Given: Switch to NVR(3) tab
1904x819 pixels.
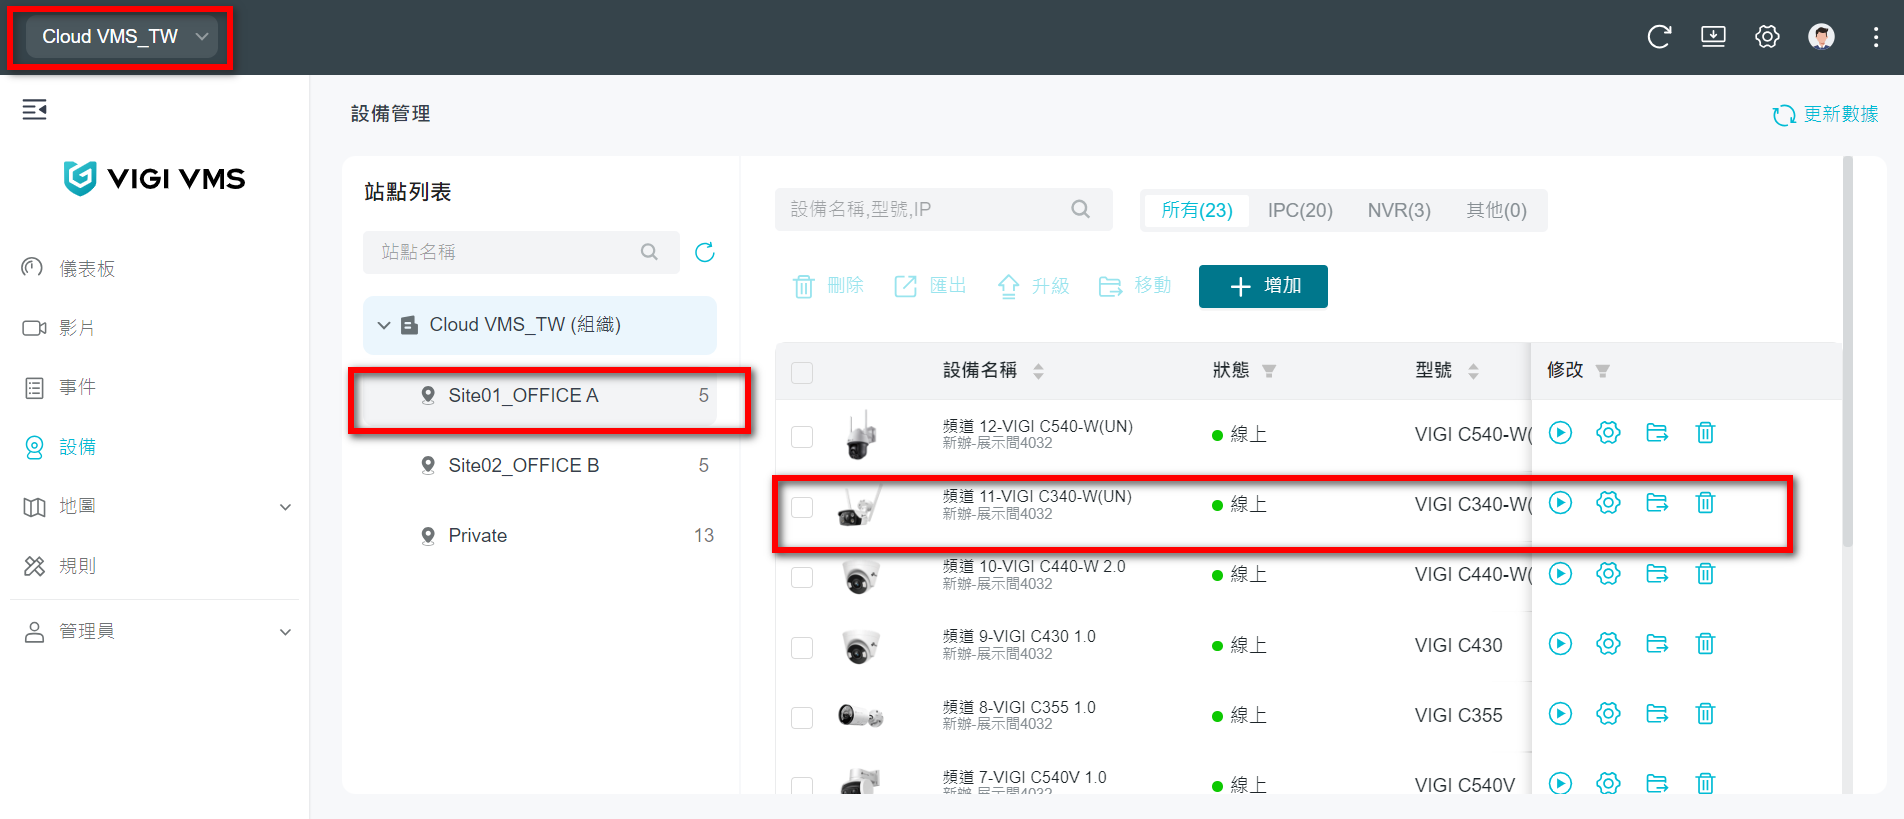Looking at the screenshot, I should pyautogui.click(x=1399, y=210).
